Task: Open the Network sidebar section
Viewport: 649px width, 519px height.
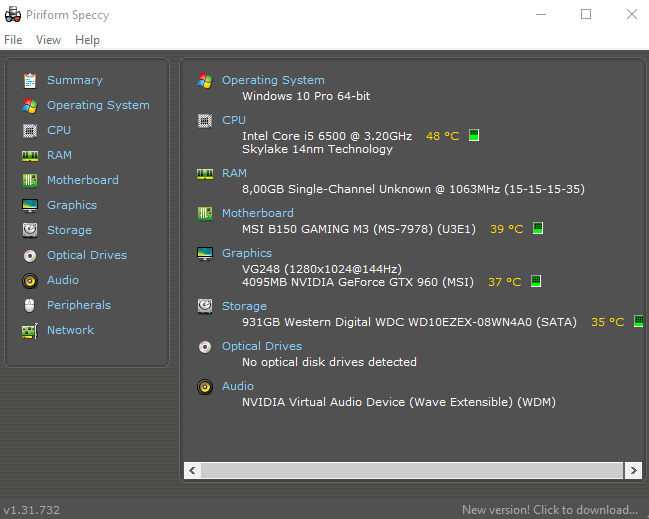Action: point(70,330)
